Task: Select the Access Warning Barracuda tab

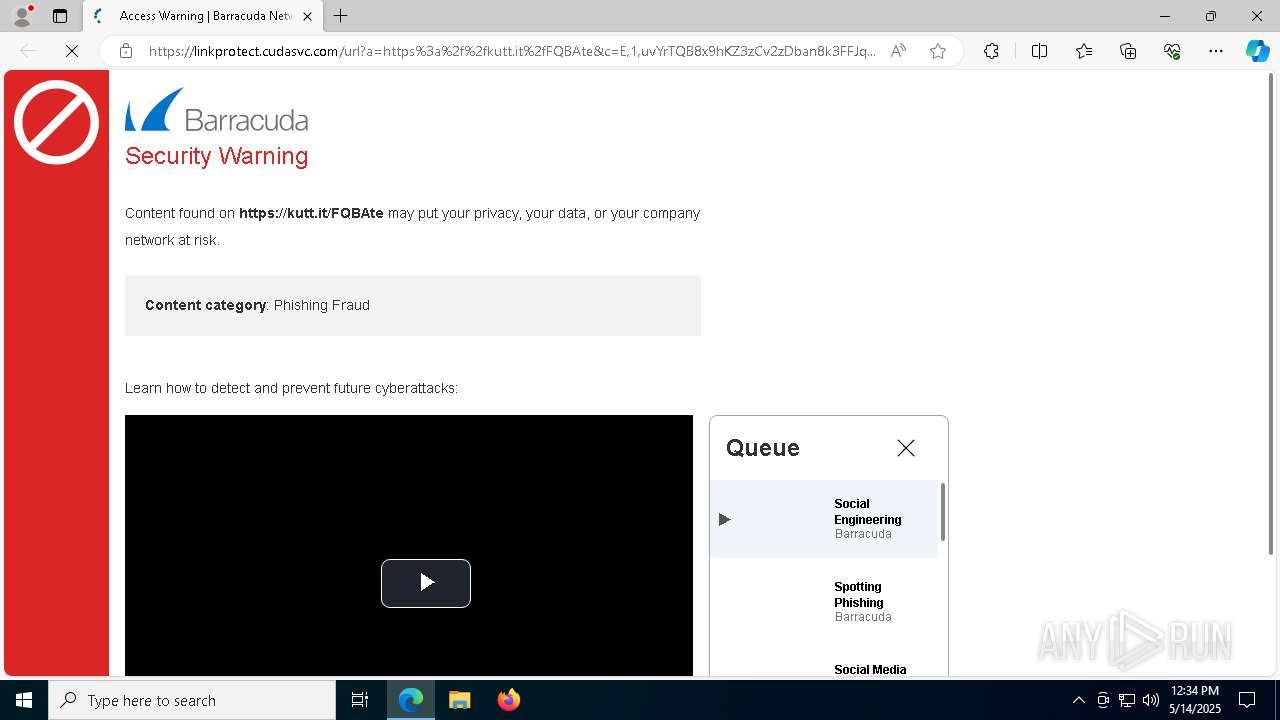Action: point(203,16)
